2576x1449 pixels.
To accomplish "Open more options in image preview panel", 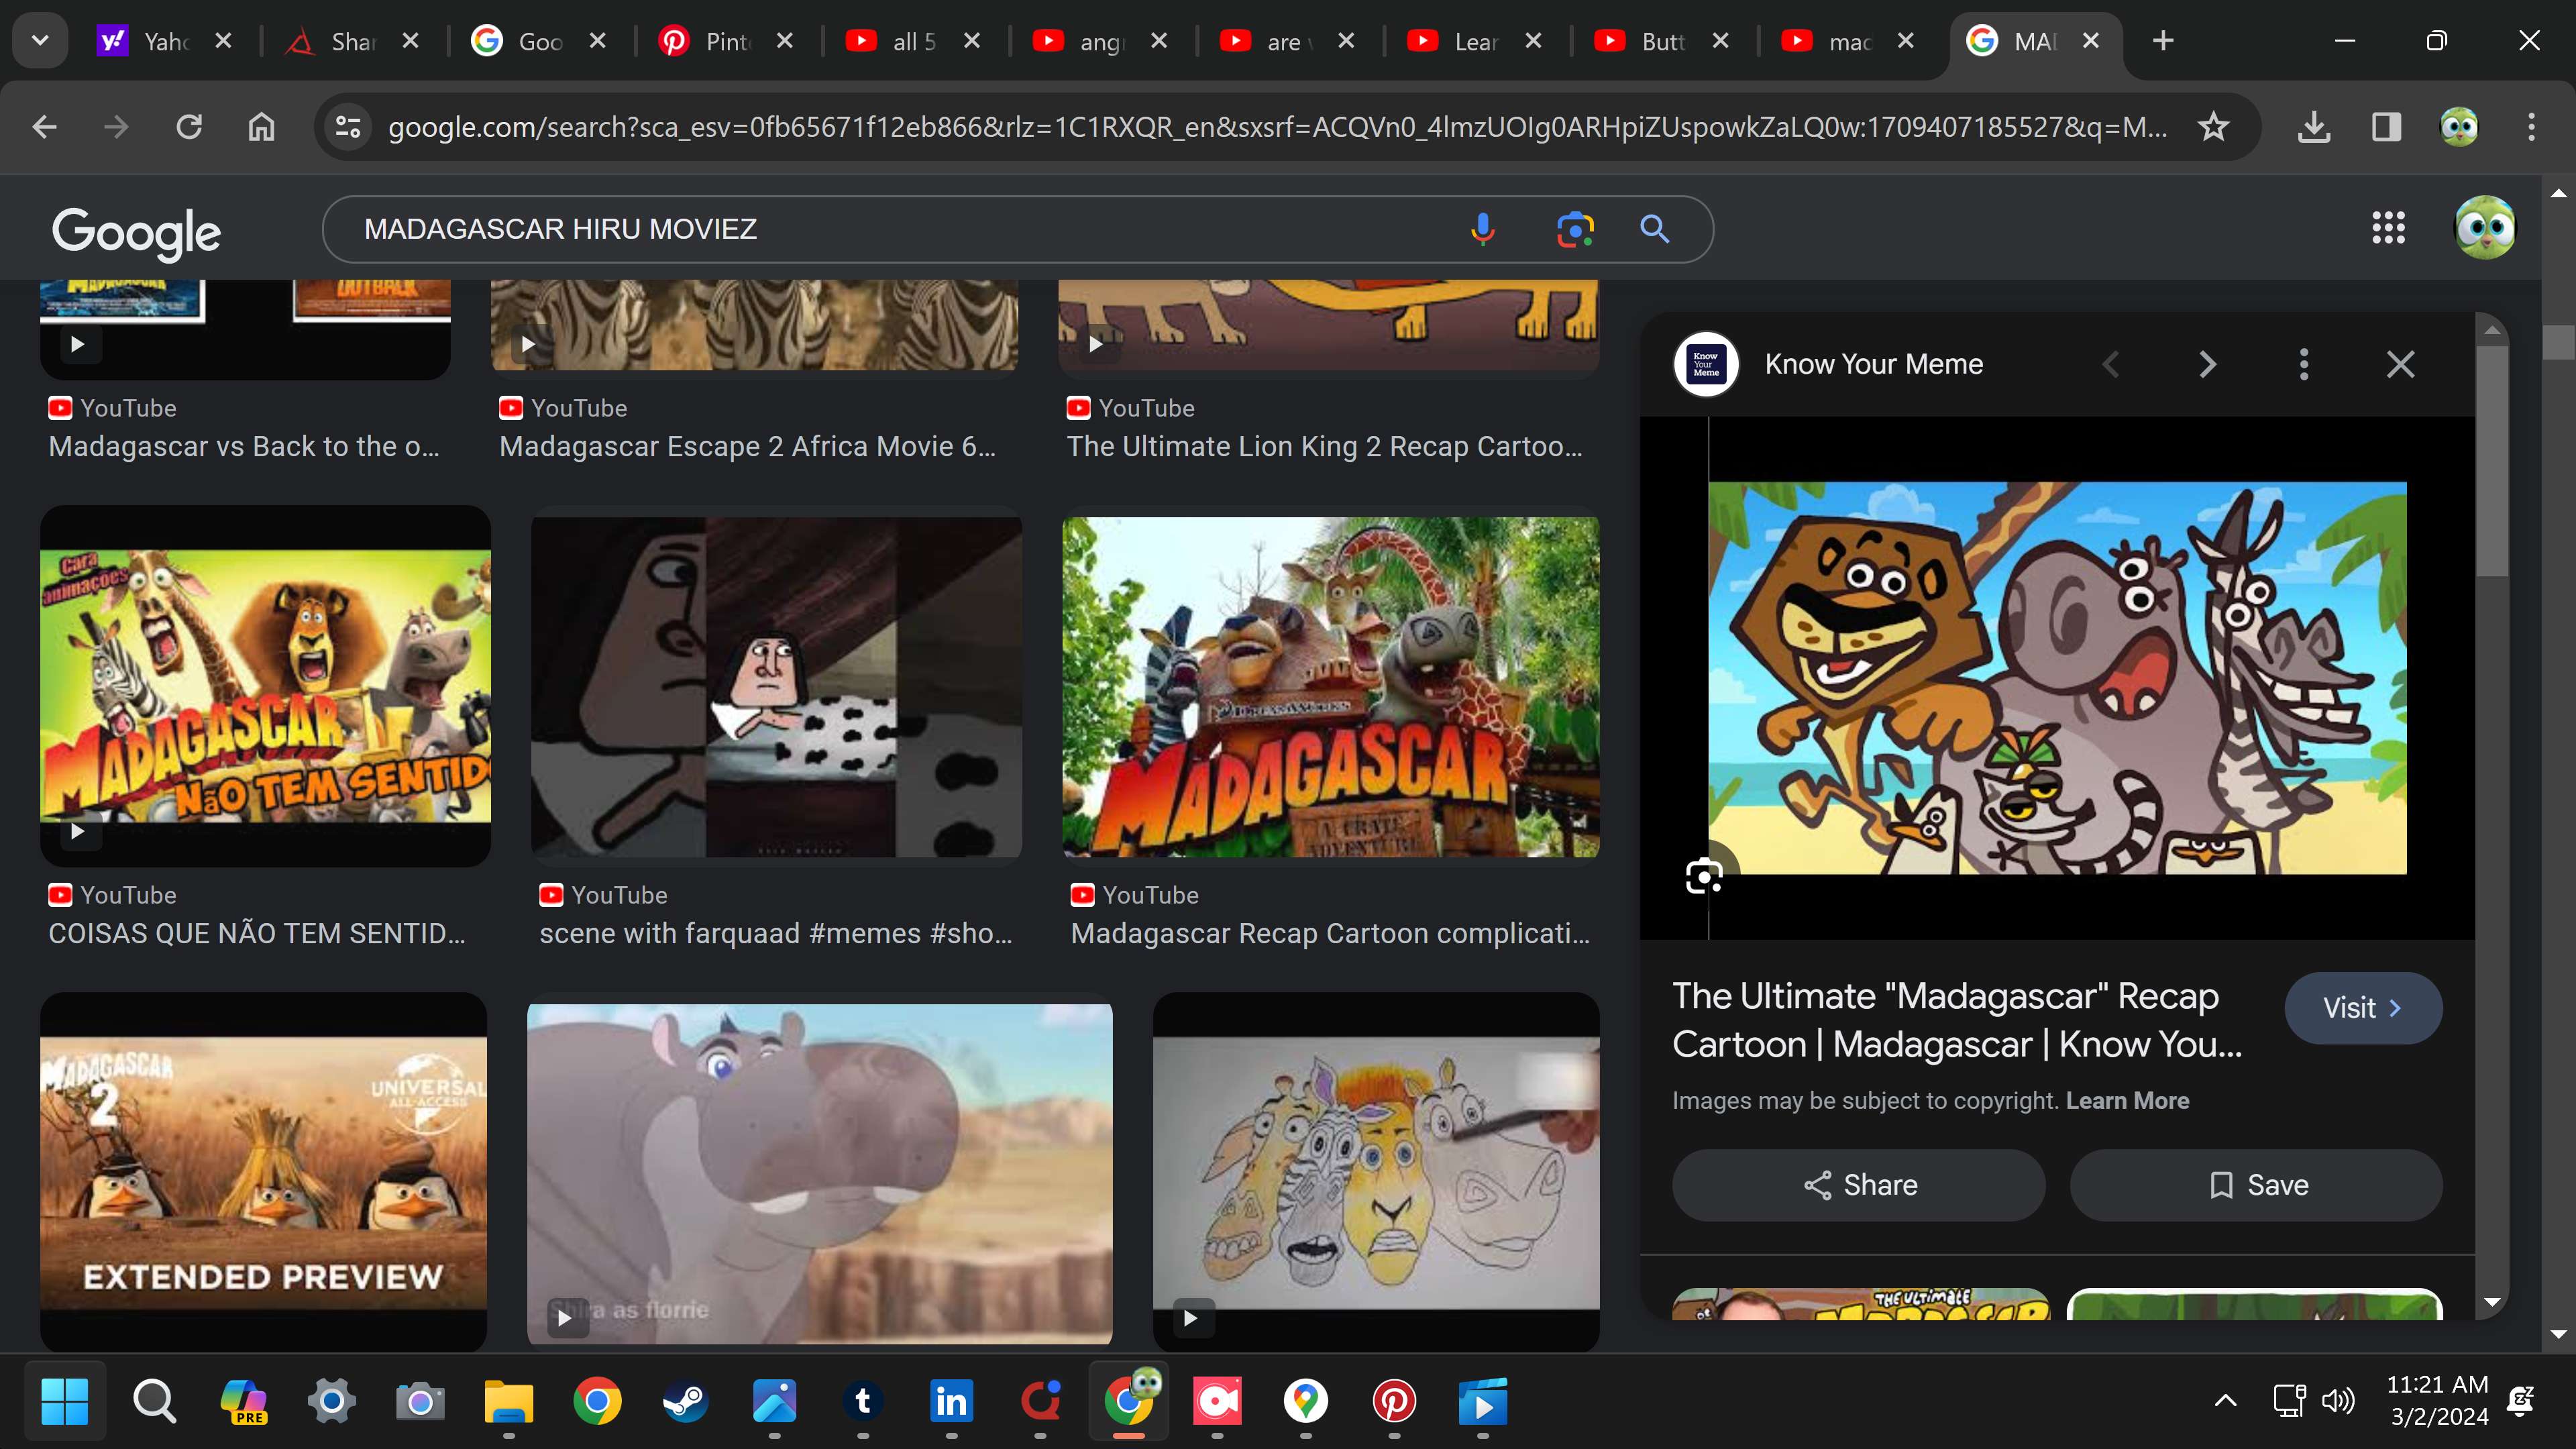I will (x=2304, y=364).
